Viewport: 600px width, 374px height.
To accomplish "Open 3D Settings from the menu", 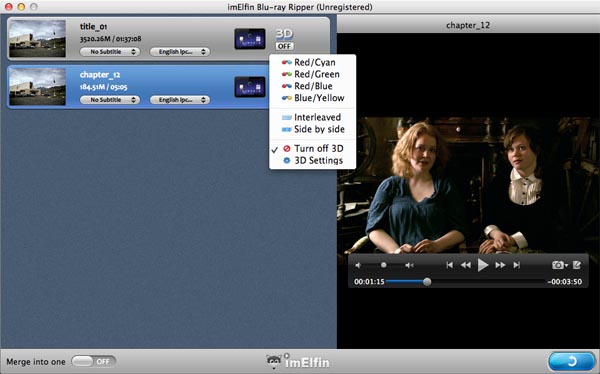I will (x=312, y=160).
